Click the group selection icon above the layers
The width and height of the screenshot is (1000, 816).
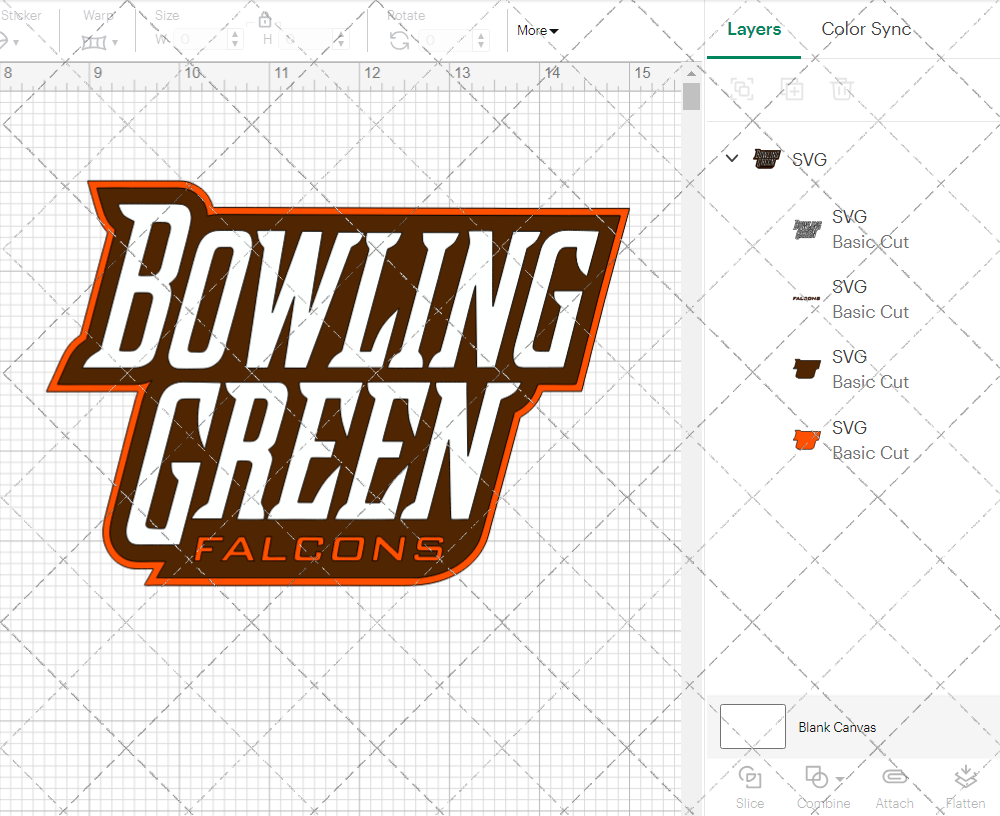[x=742, y=89]
